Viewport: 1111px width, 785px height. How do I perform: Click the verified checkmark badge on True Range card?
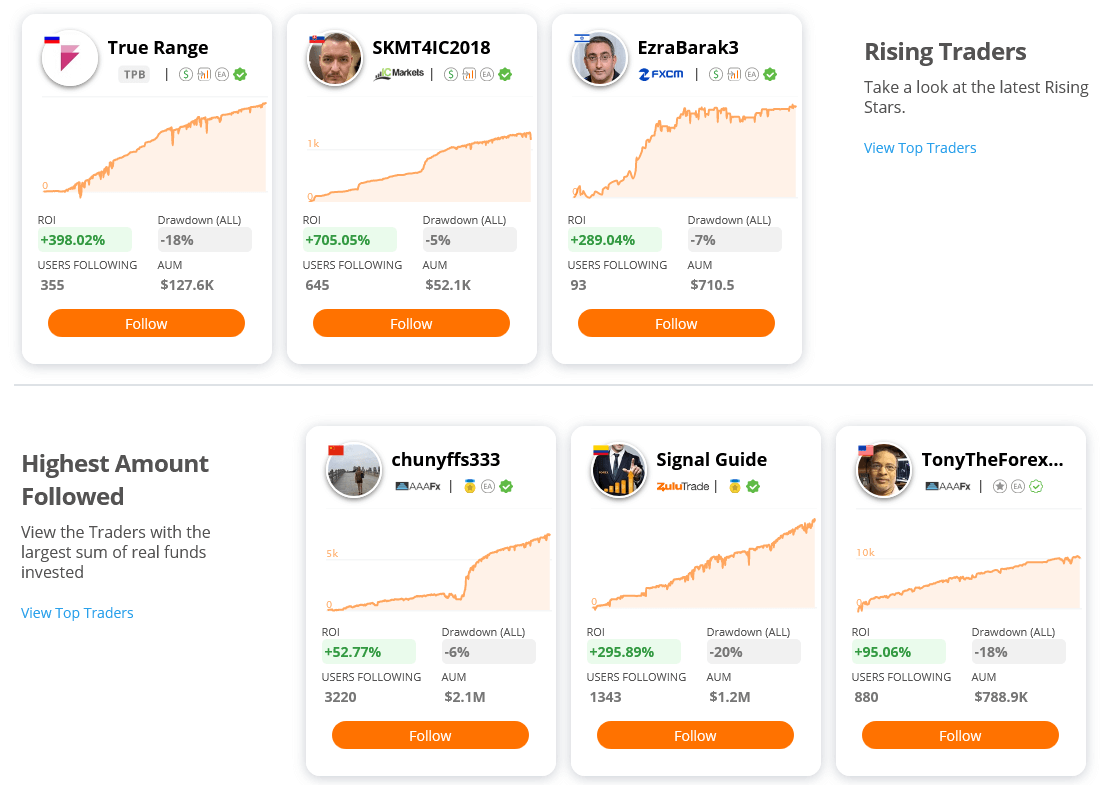(240, 74)
